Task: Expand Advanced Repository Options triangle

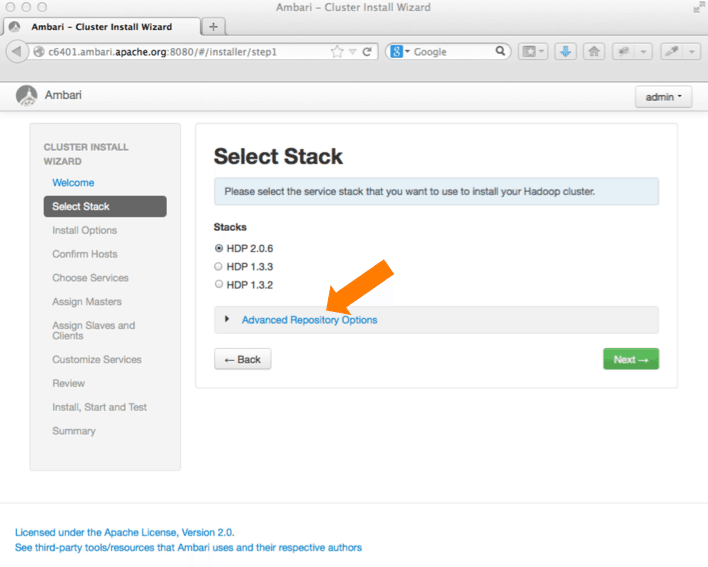Action: pos(227,319)
